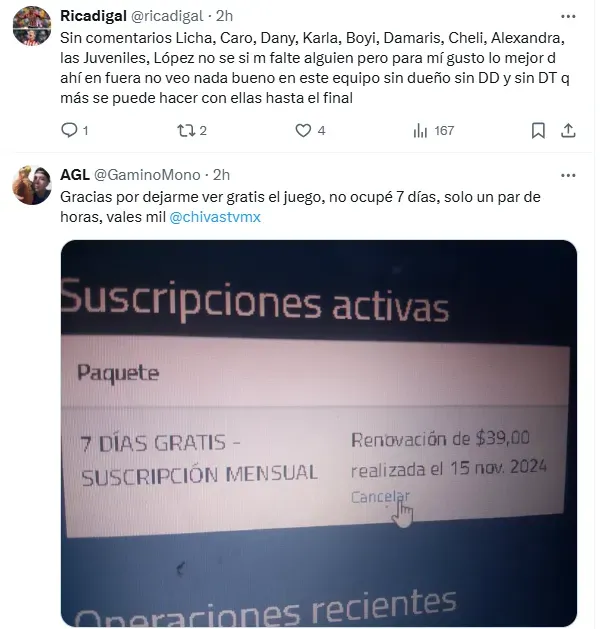Open more options on AGL's tweet
Image resolution: width=600 pixels, height=629 pixels.
(x=568, y=175)
